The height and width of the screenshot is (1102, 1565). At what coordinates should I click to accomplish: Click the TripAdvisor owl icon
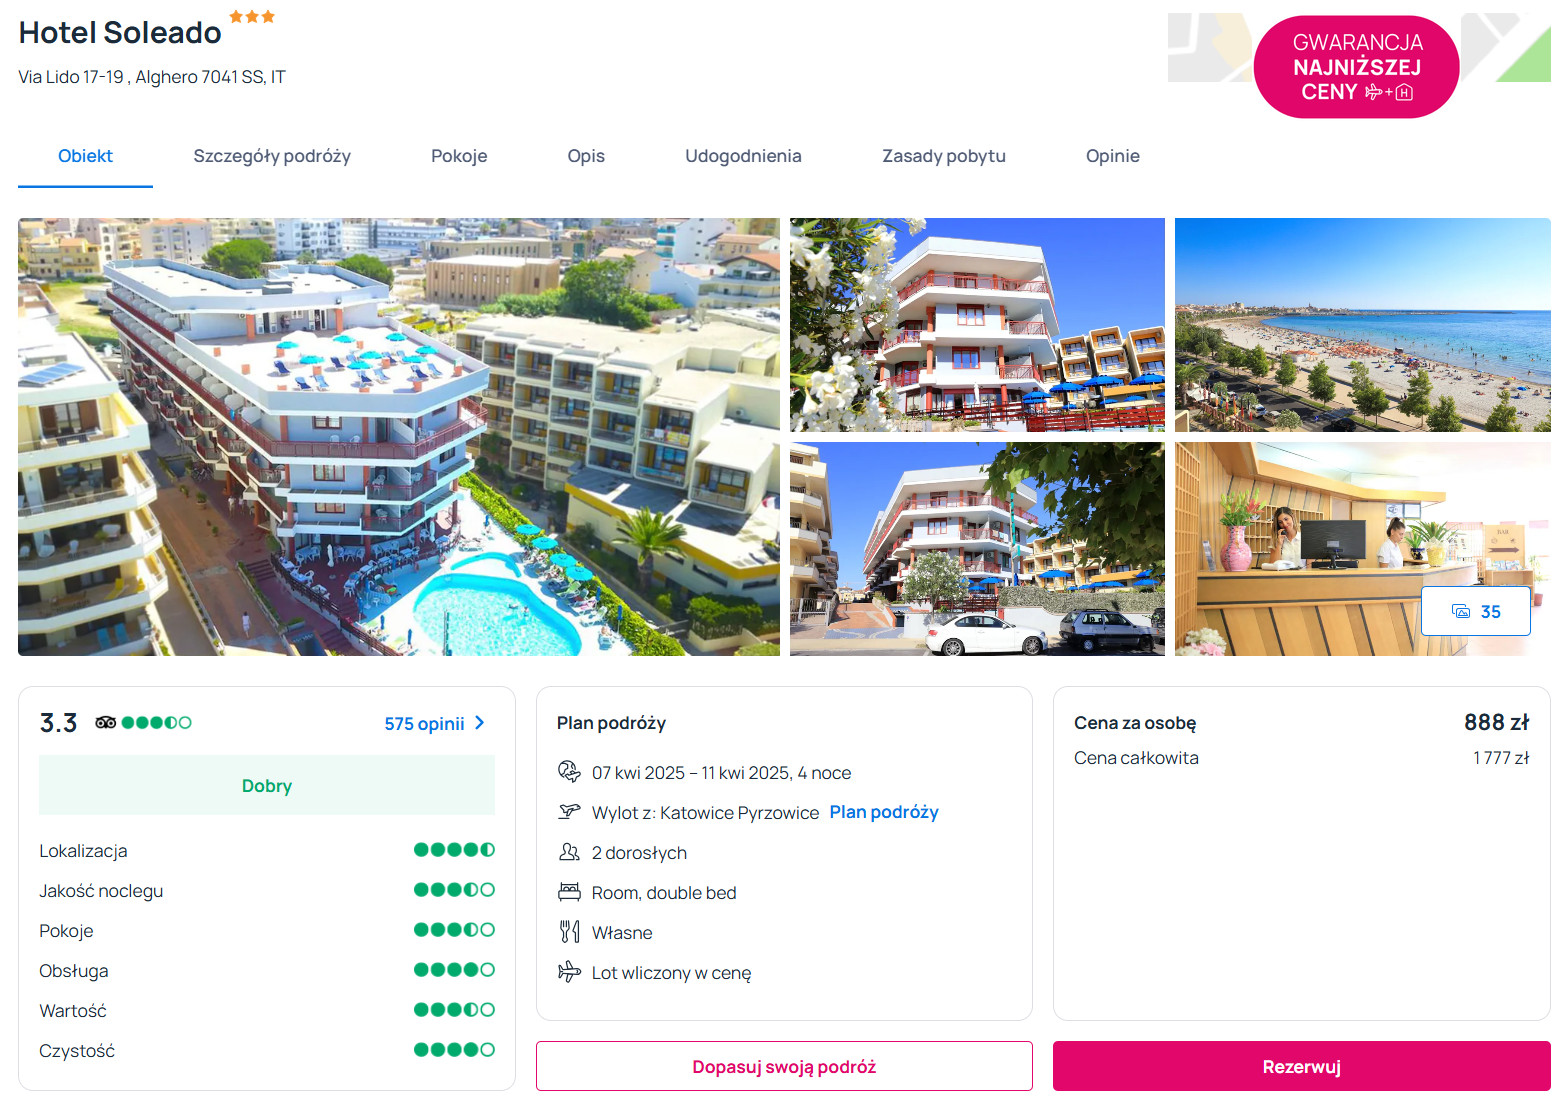pos(105,722)
